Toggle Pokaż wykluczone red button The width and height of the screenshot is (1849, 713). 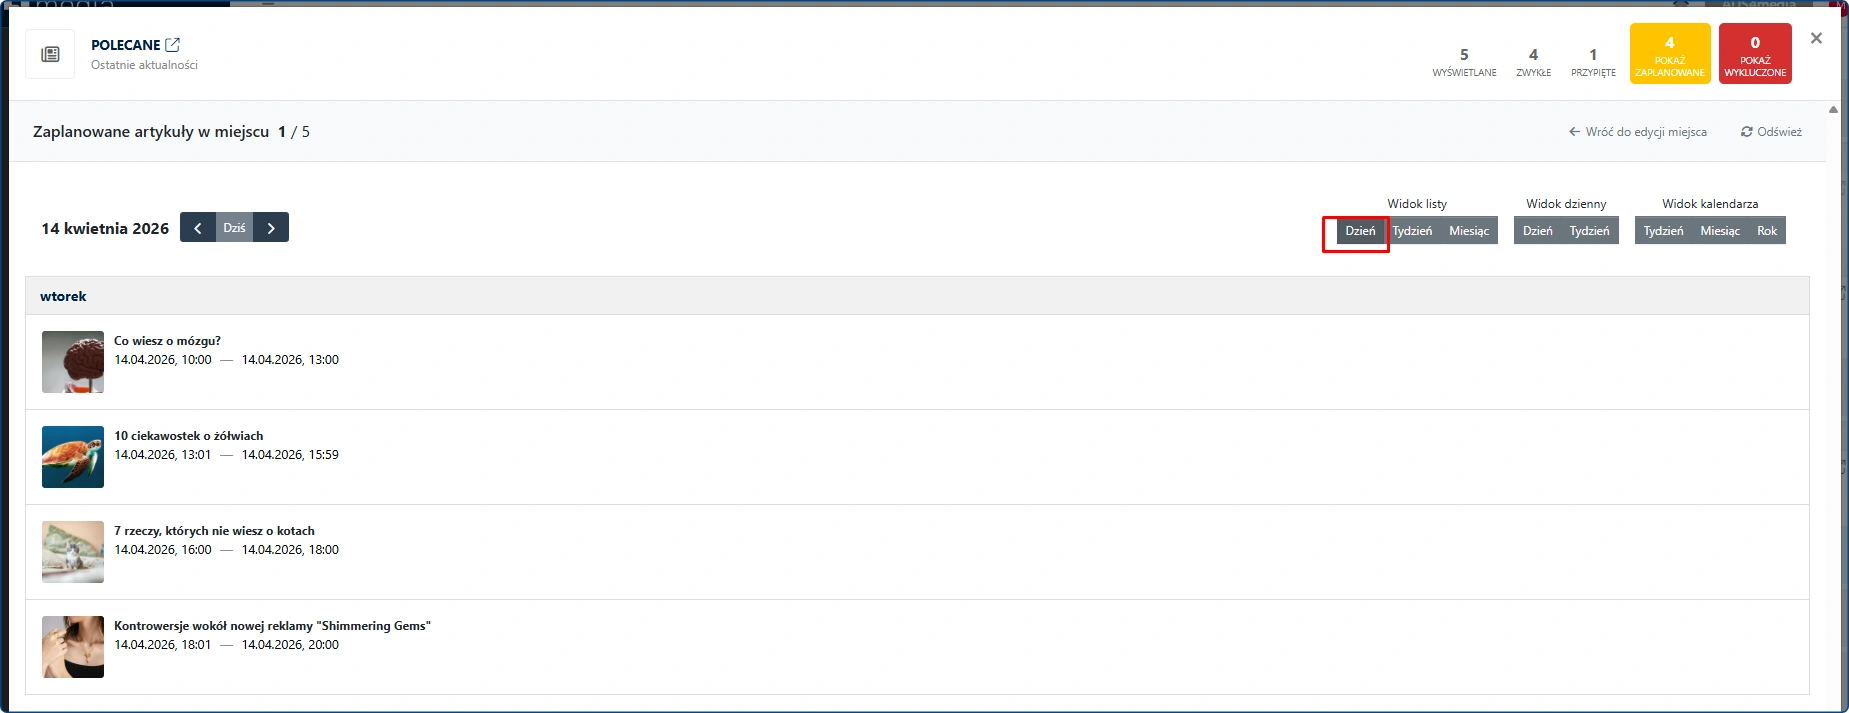coord(1754,54)
